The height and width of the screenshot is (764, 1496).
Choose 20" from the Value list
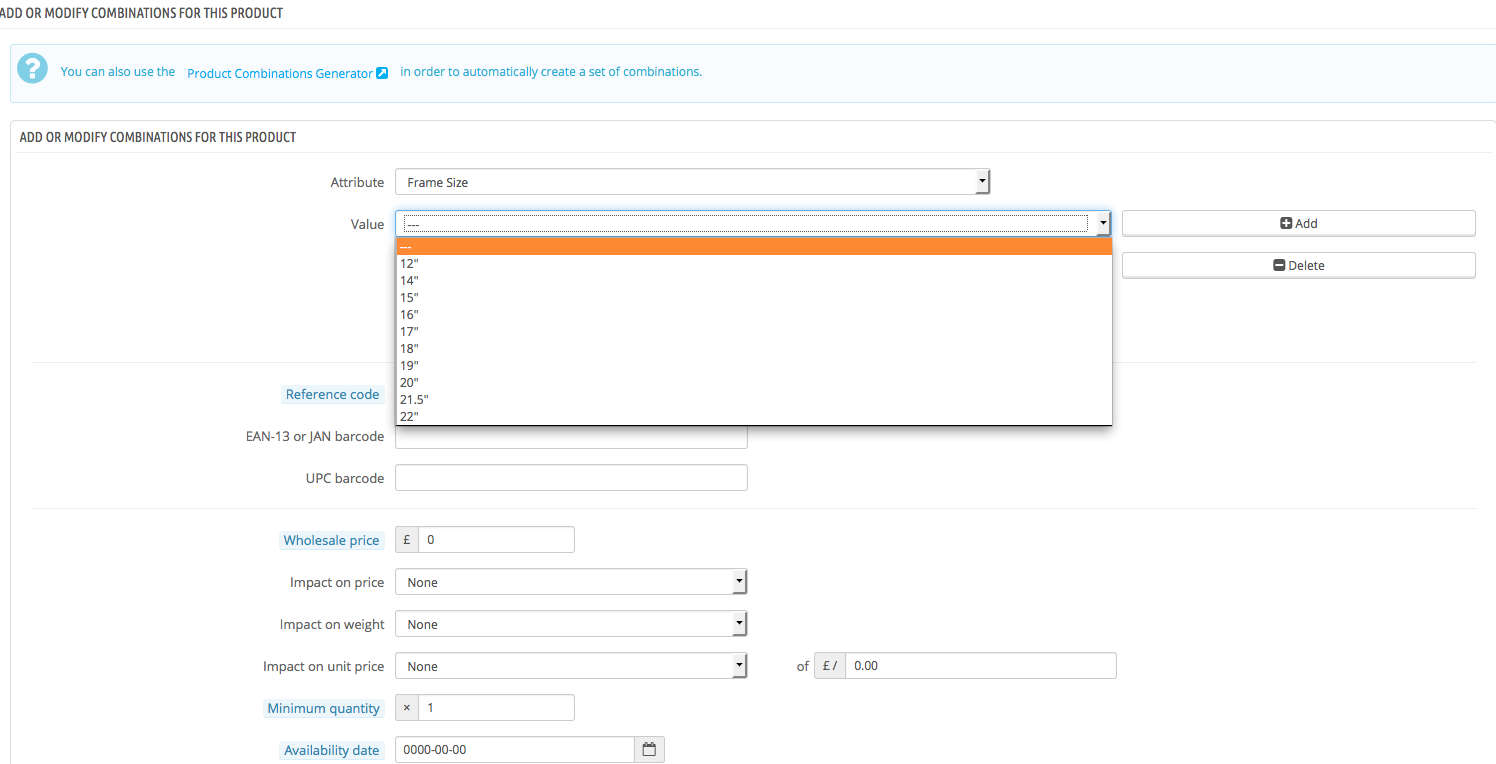point(754,383)
